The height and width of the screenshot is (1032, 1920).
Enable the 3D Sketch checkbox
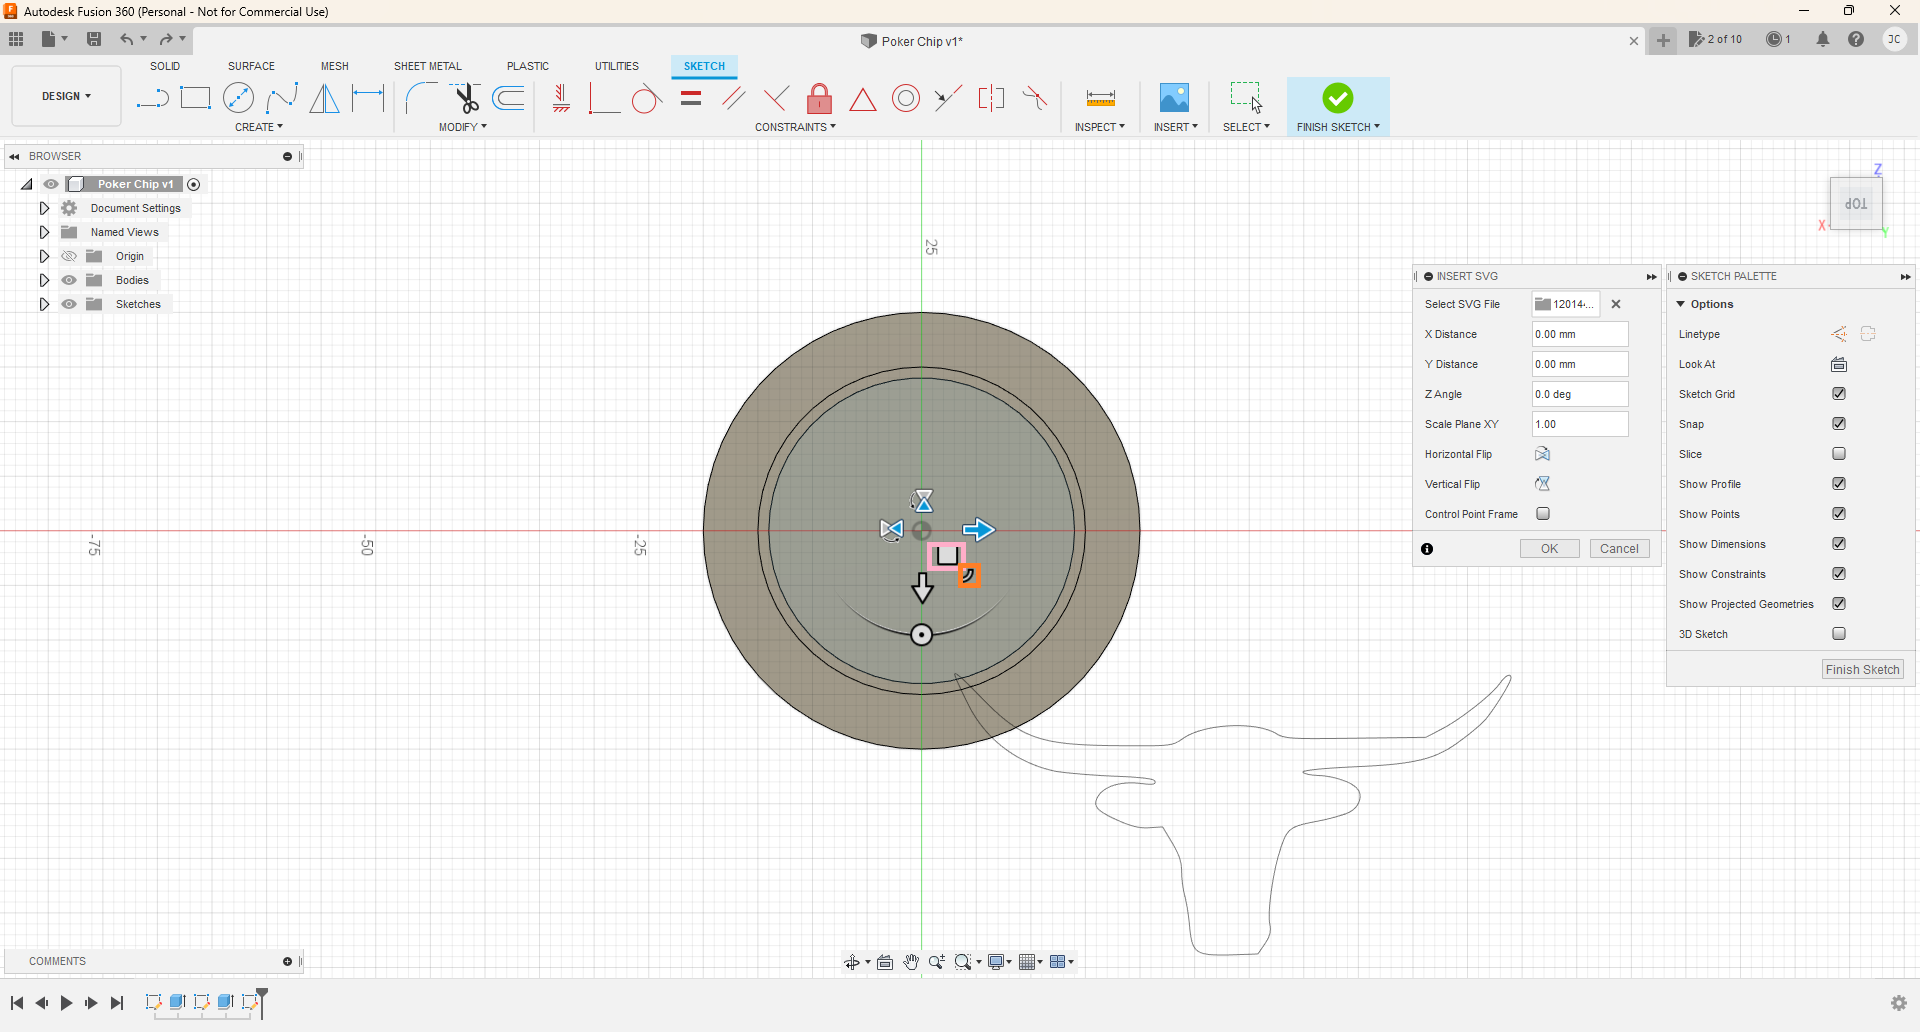coord(1839,634)
